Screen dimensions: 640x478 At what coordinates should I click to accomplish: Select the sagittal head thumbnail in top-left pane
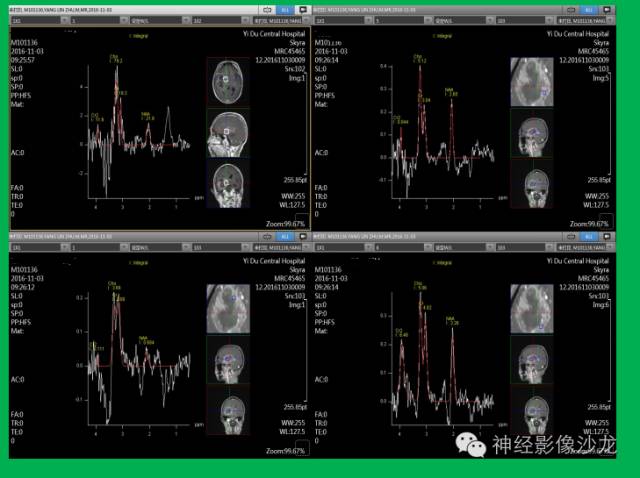(x=228, y=133)
